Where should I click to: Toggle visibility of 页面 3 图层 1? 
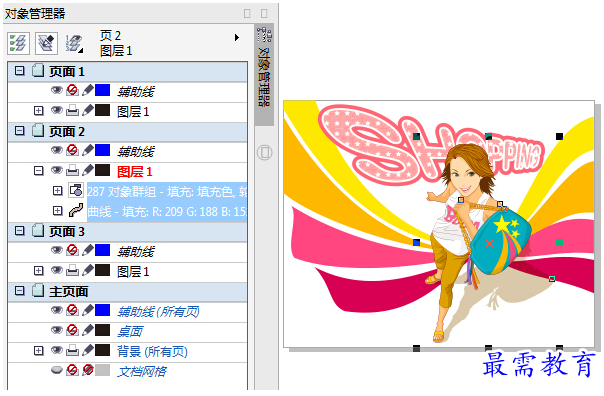57,270
